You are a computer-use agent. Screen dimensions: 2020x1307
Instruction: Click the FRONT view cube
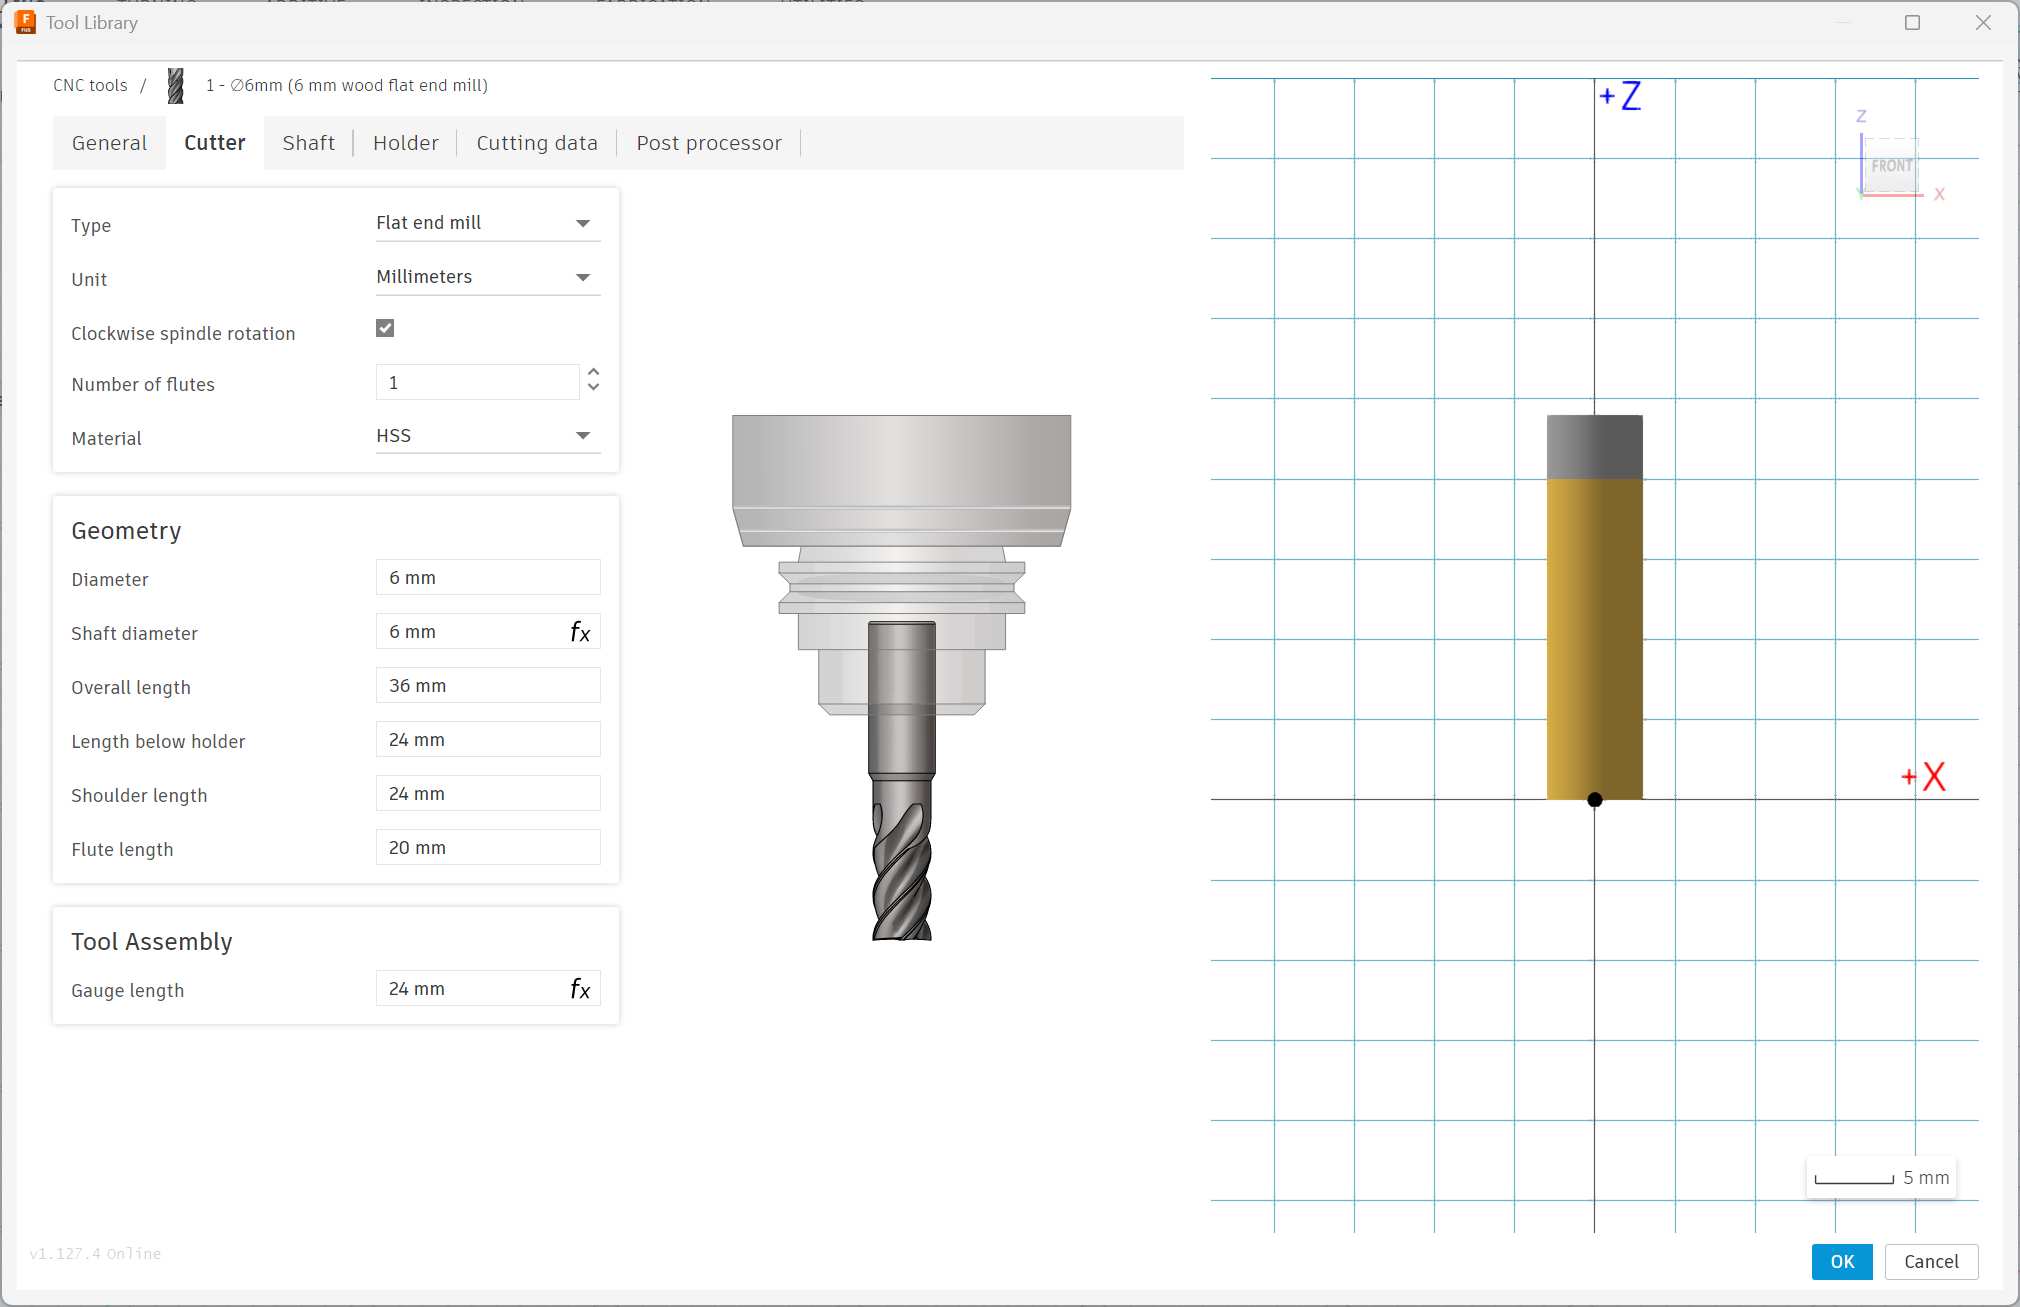tap(1891, 166)
